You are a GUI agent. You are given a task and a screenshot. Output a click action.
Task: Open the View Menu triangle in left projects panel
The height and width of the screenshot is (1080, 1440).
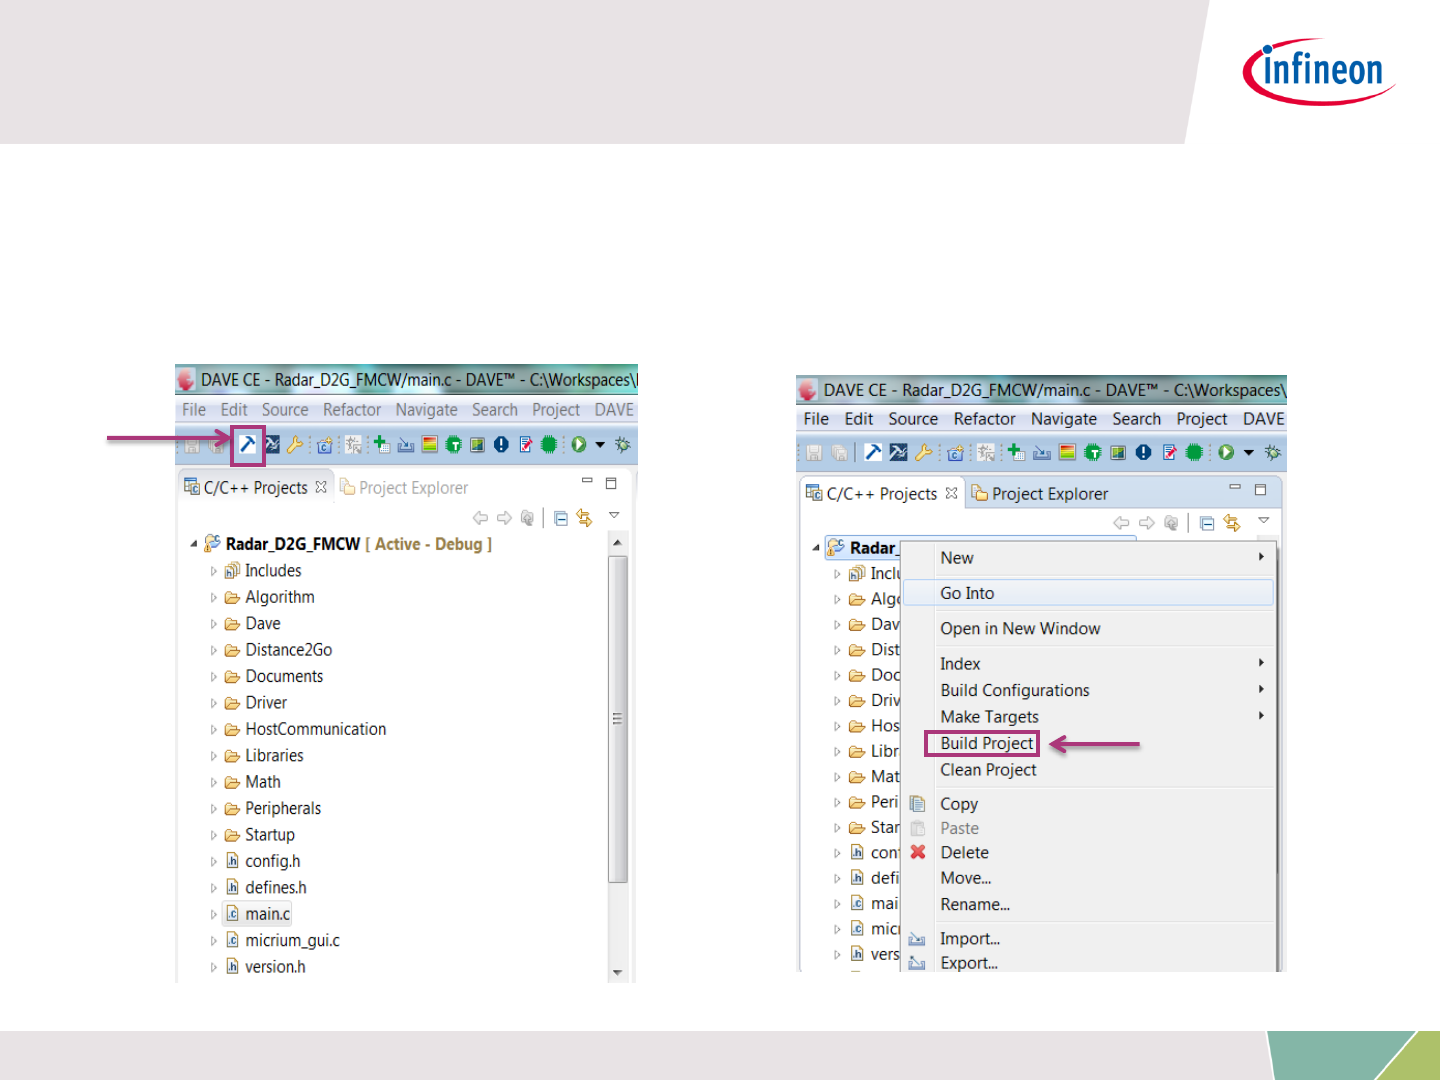tap(614, 515)
